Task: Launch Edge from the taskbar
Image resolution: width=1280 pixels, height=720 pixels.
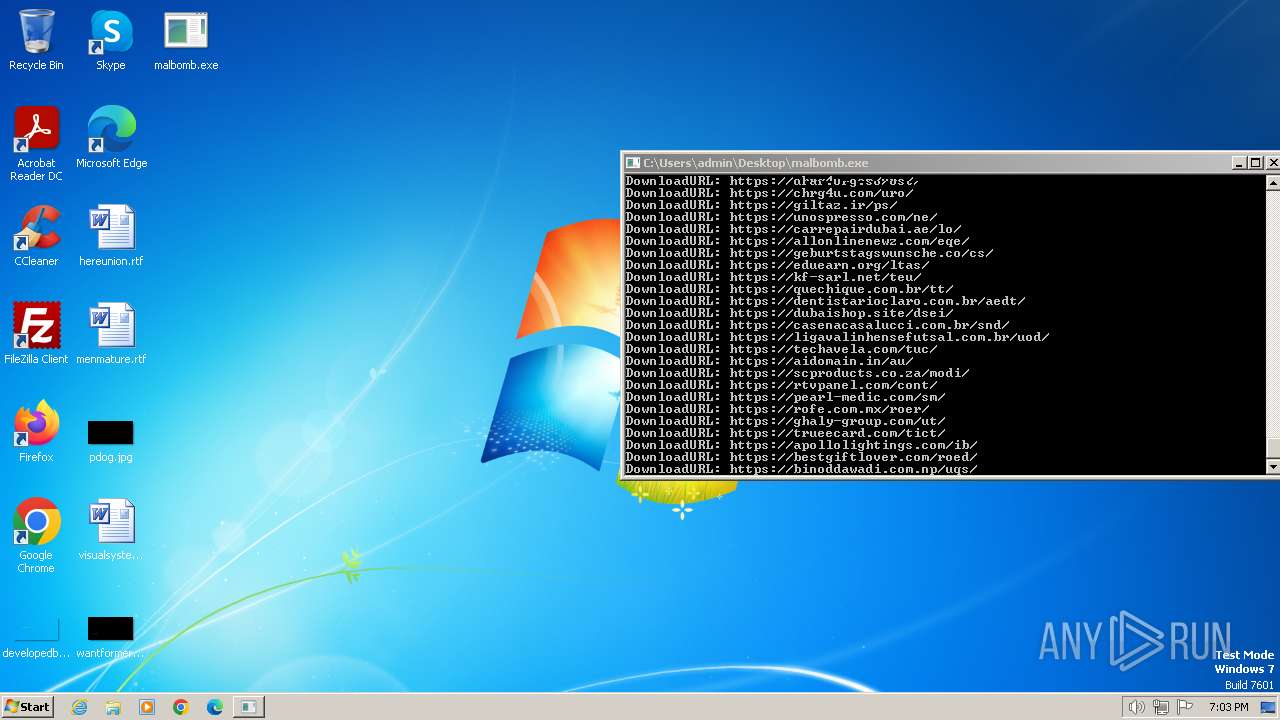Action: click(215, 707)
